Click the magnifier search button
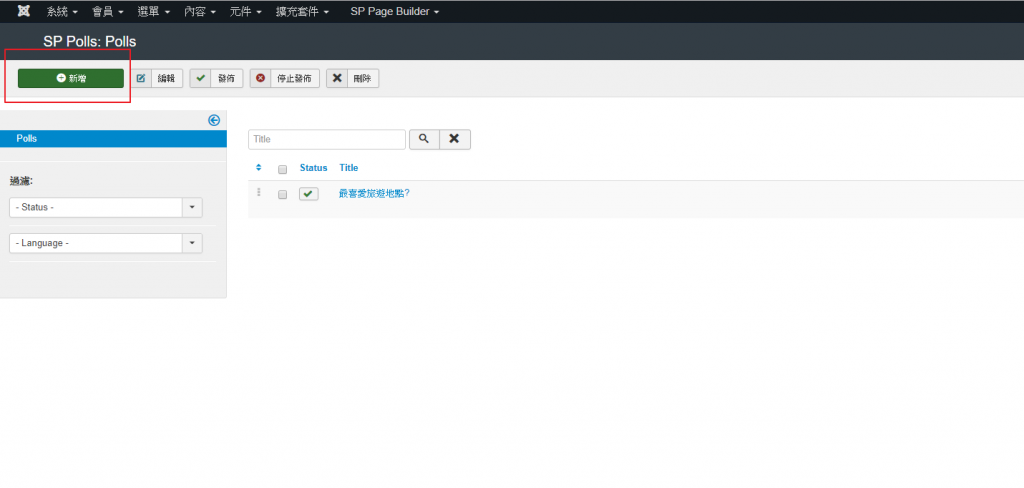 424,139
